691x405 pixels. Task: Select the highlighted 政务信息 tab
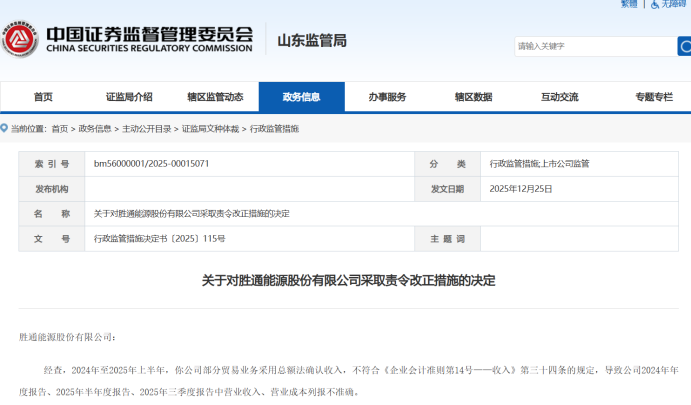click(x=301, y=97)
